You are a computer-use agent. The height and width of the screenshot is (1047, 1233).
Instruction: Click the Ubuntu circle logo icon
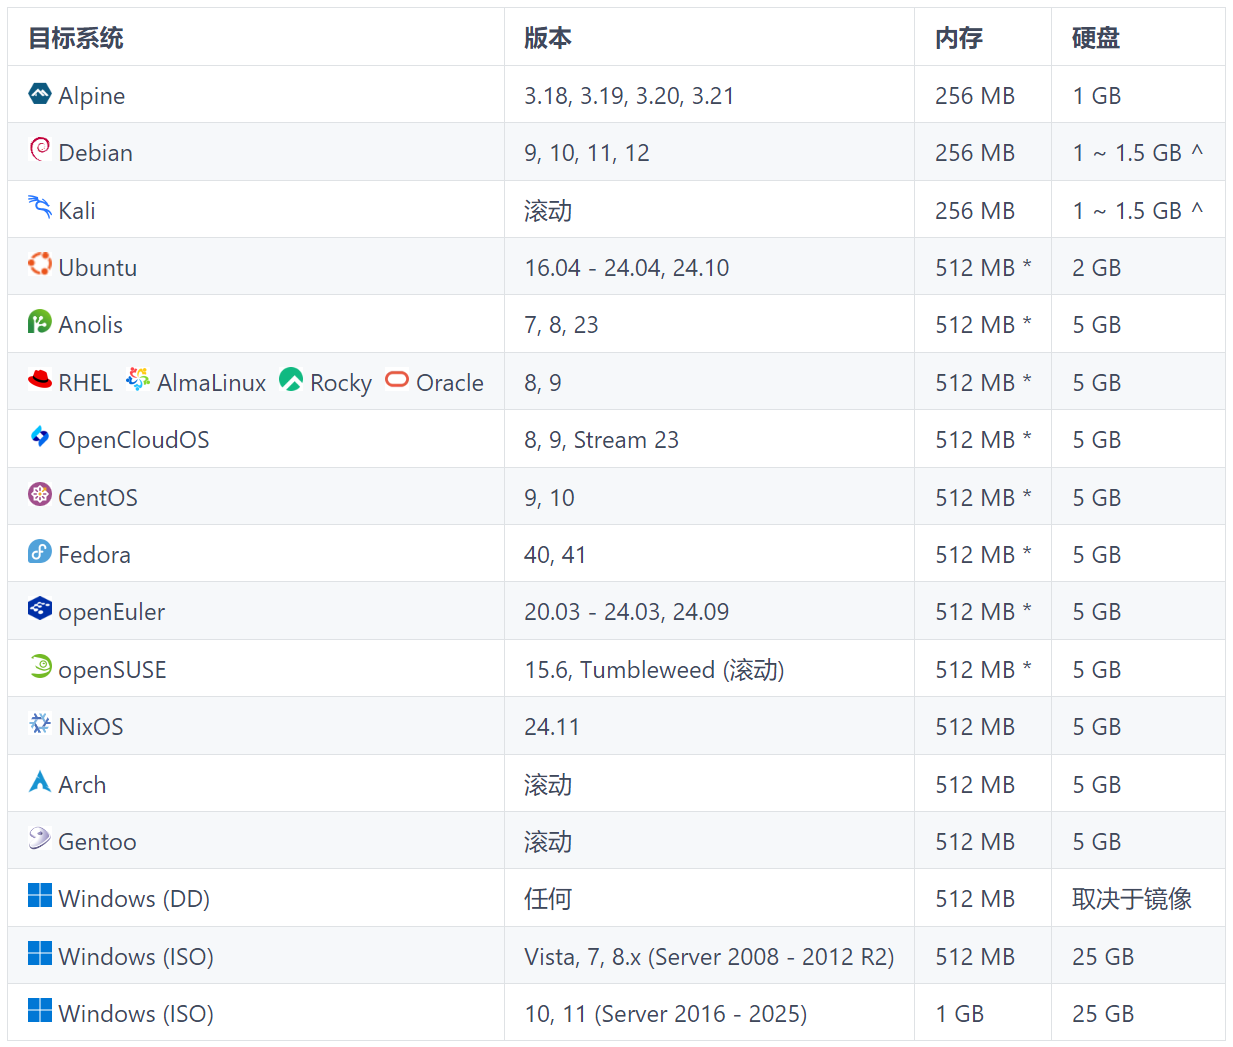40,264
